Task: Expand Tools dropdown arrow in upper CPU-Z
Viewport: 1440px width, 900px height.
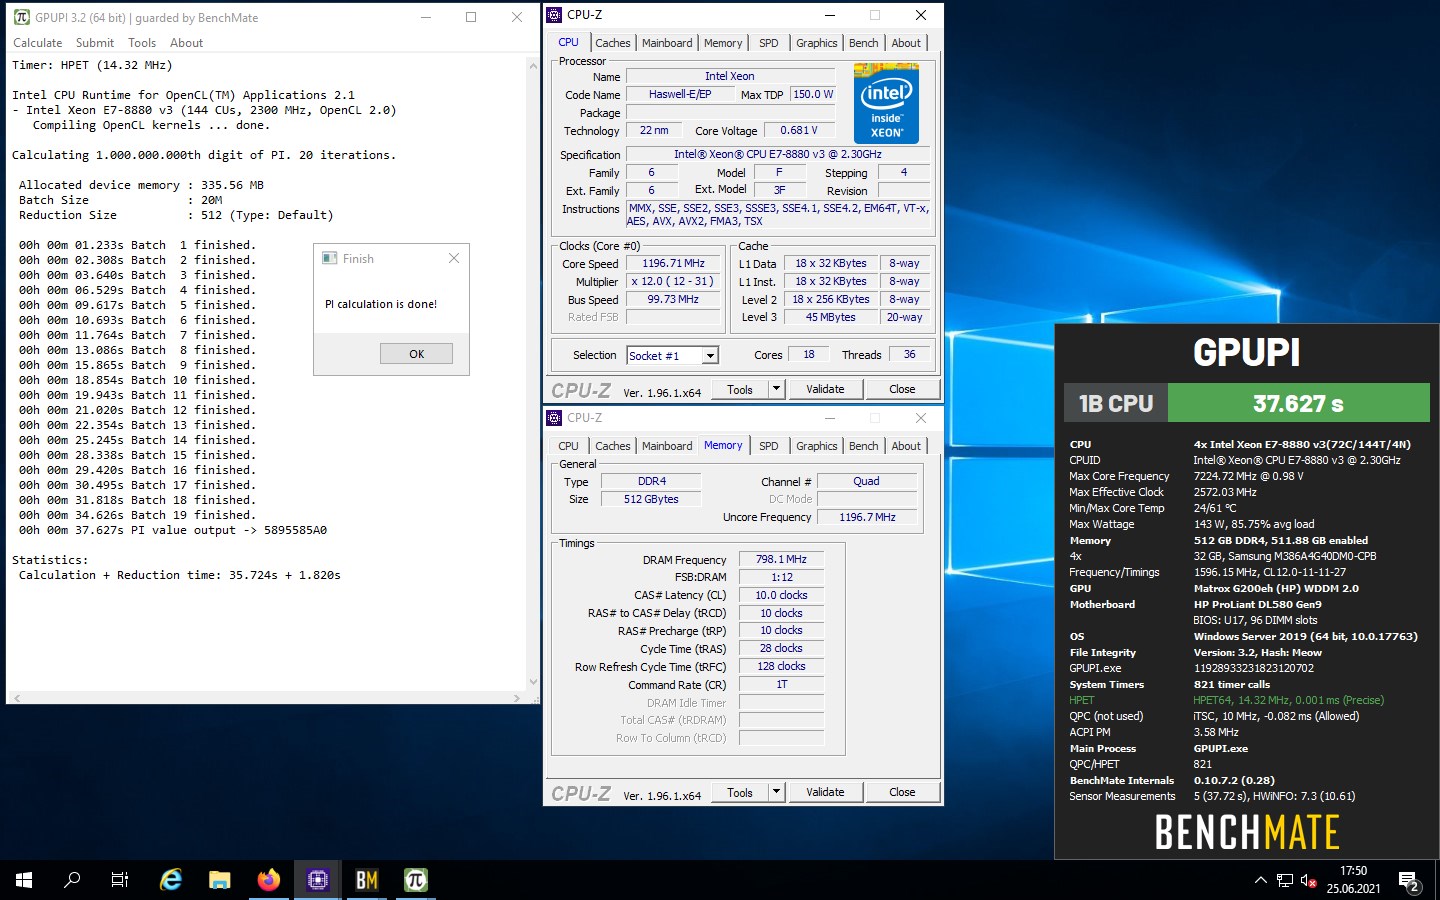Action: [776, 389]
